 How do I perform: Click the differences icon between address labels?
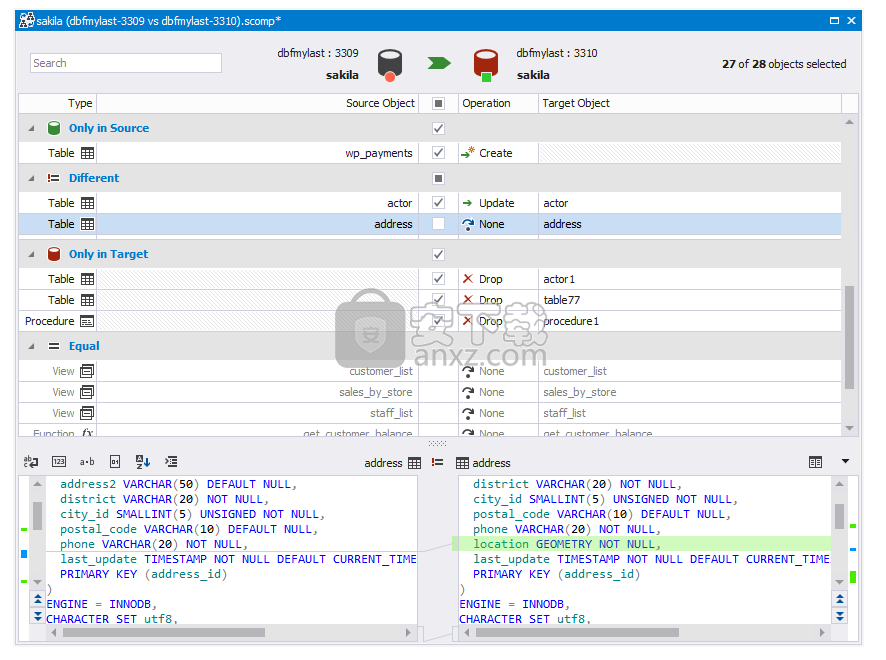tap(437, 462)
